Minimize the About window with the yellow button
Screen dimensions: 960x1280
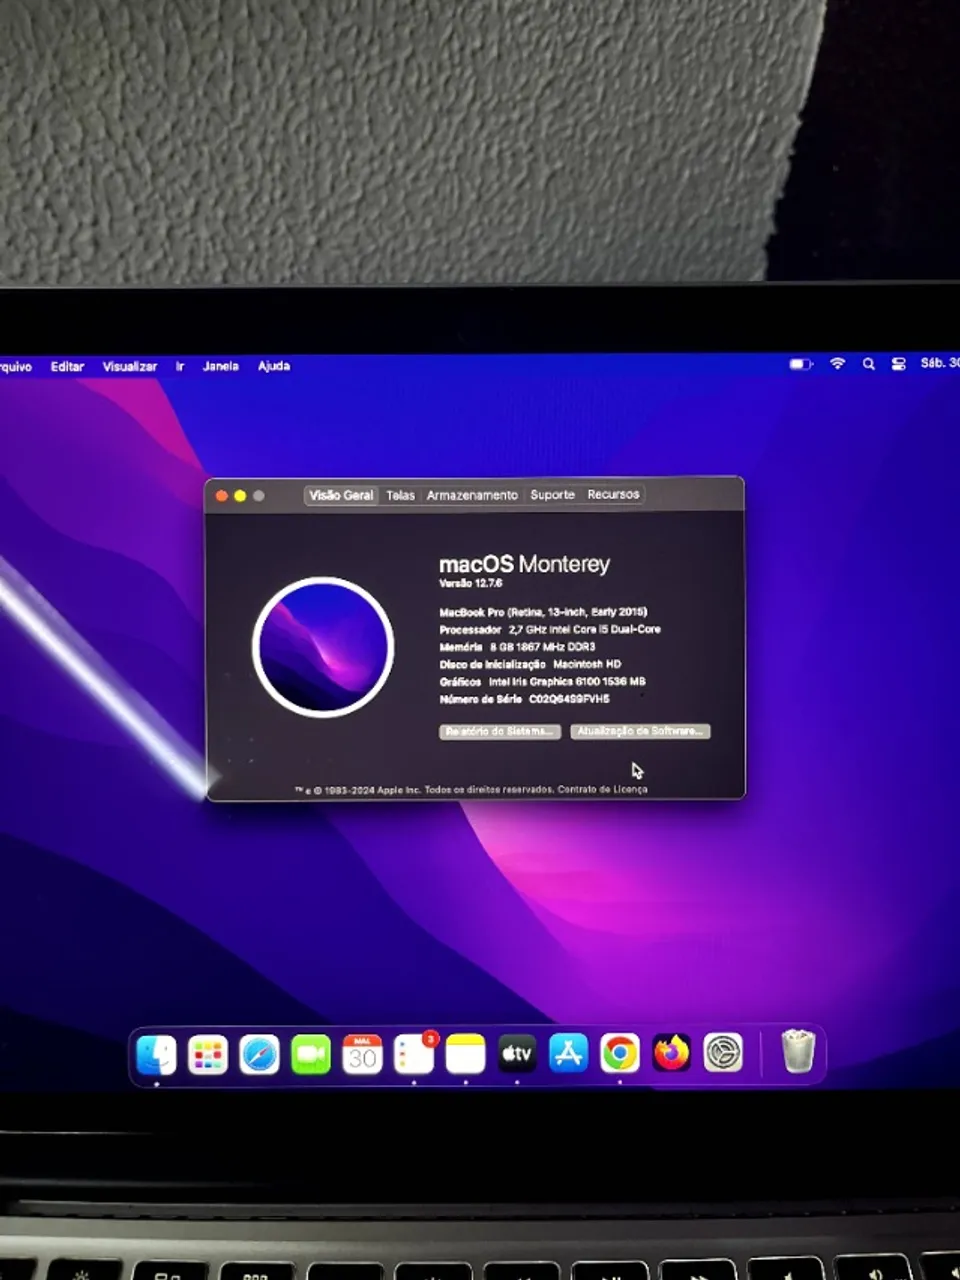click(240, 496)
